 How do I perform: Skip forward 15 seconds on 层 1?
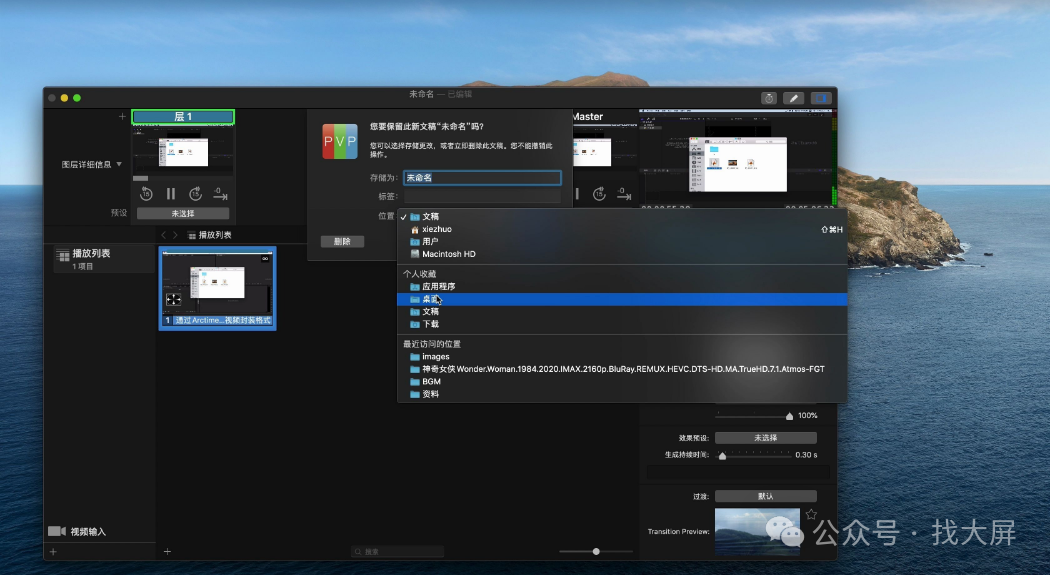tap(196, 194)
